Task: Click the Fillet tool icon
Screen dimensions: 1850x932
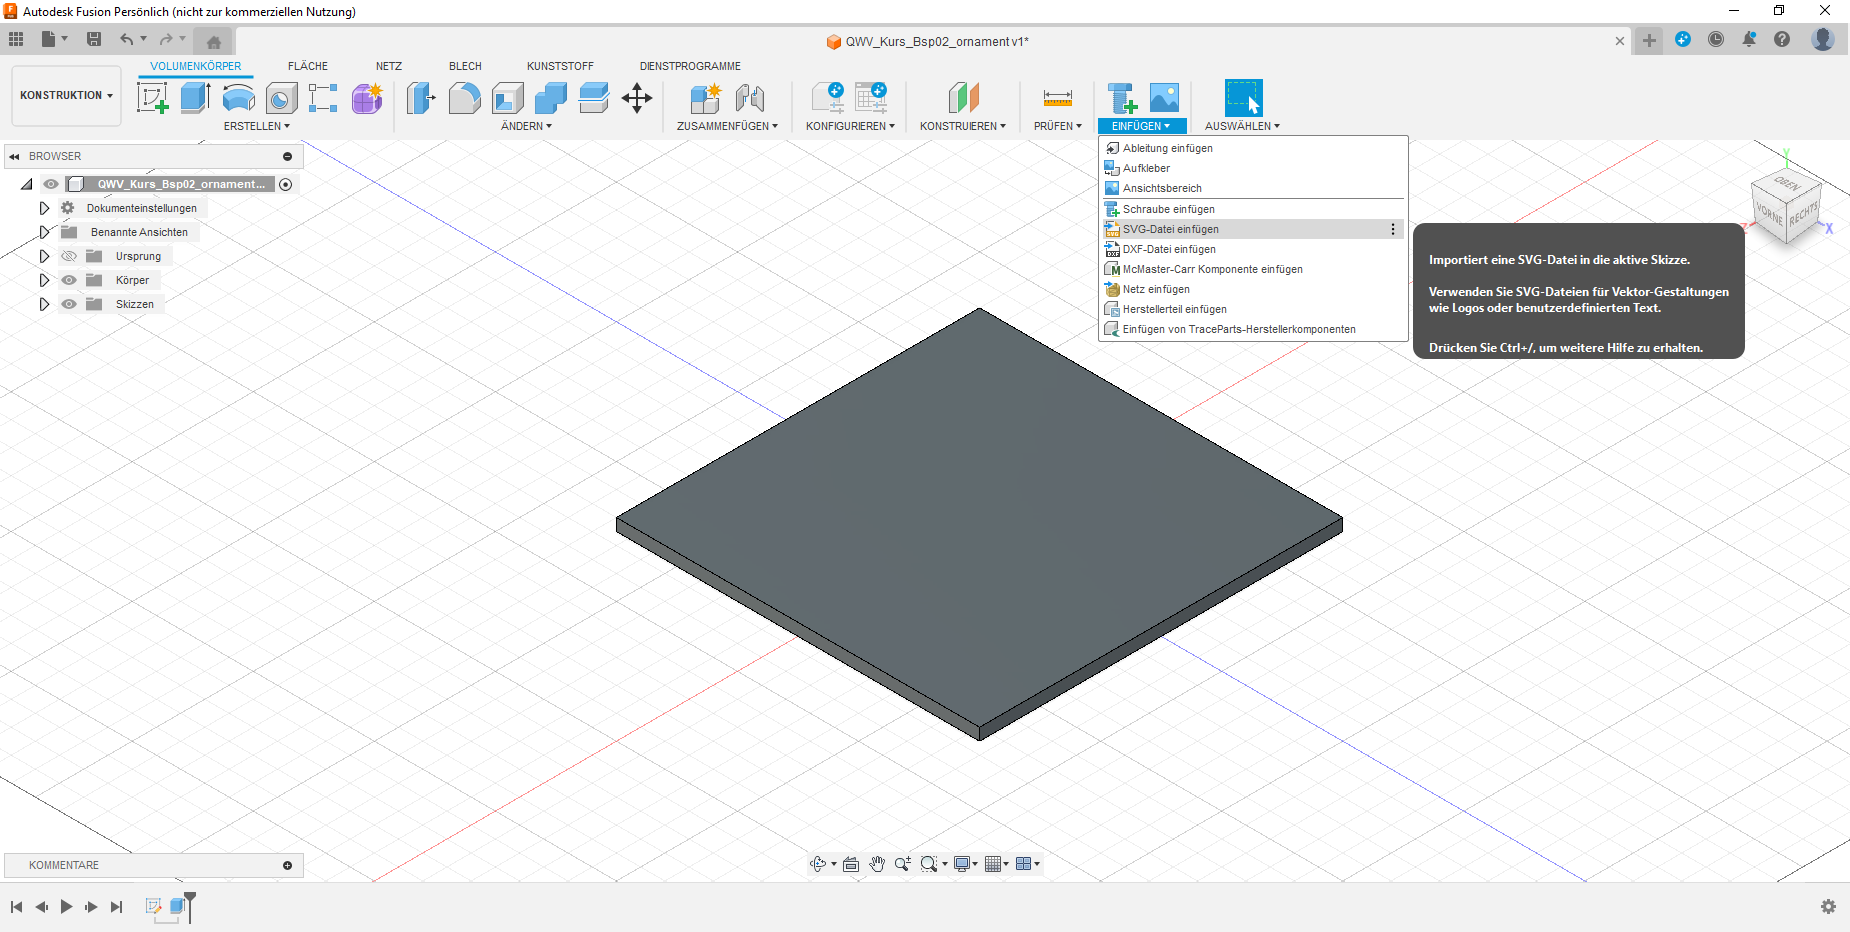Action: (464, 98)
